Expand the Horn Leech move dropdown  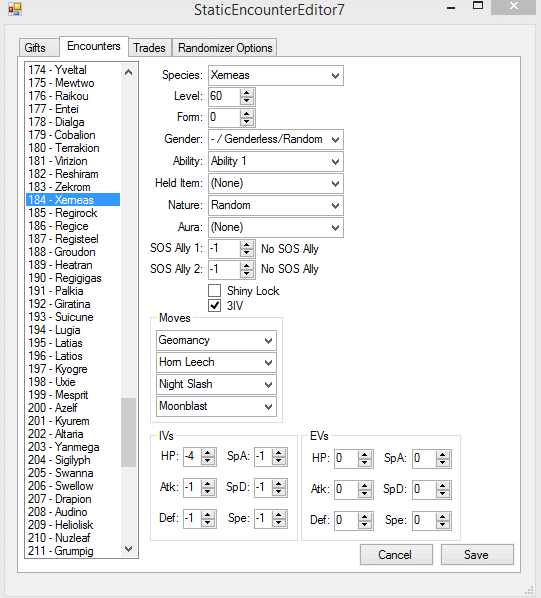(216, 362)
